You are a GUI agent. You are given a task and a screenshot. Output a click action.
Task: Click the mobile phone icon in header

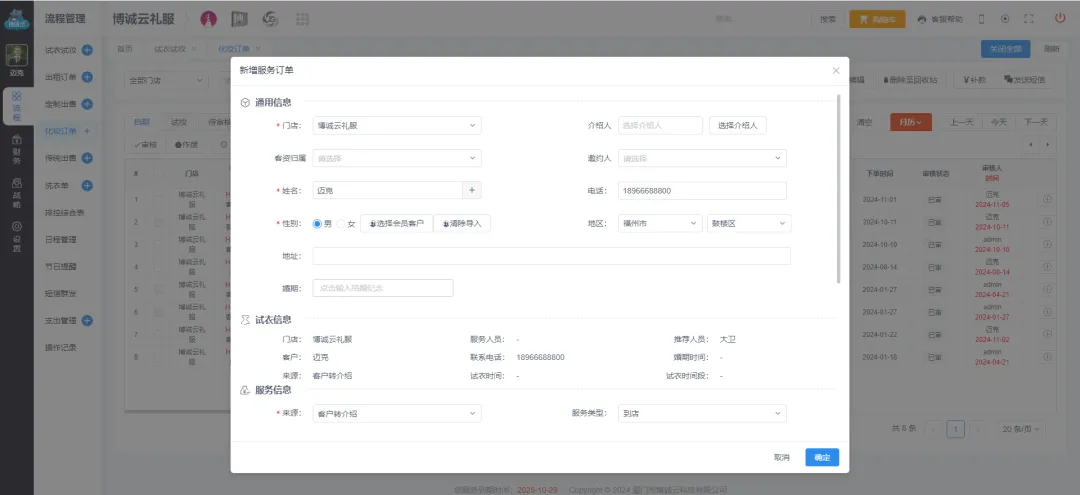tap(981, 19)
